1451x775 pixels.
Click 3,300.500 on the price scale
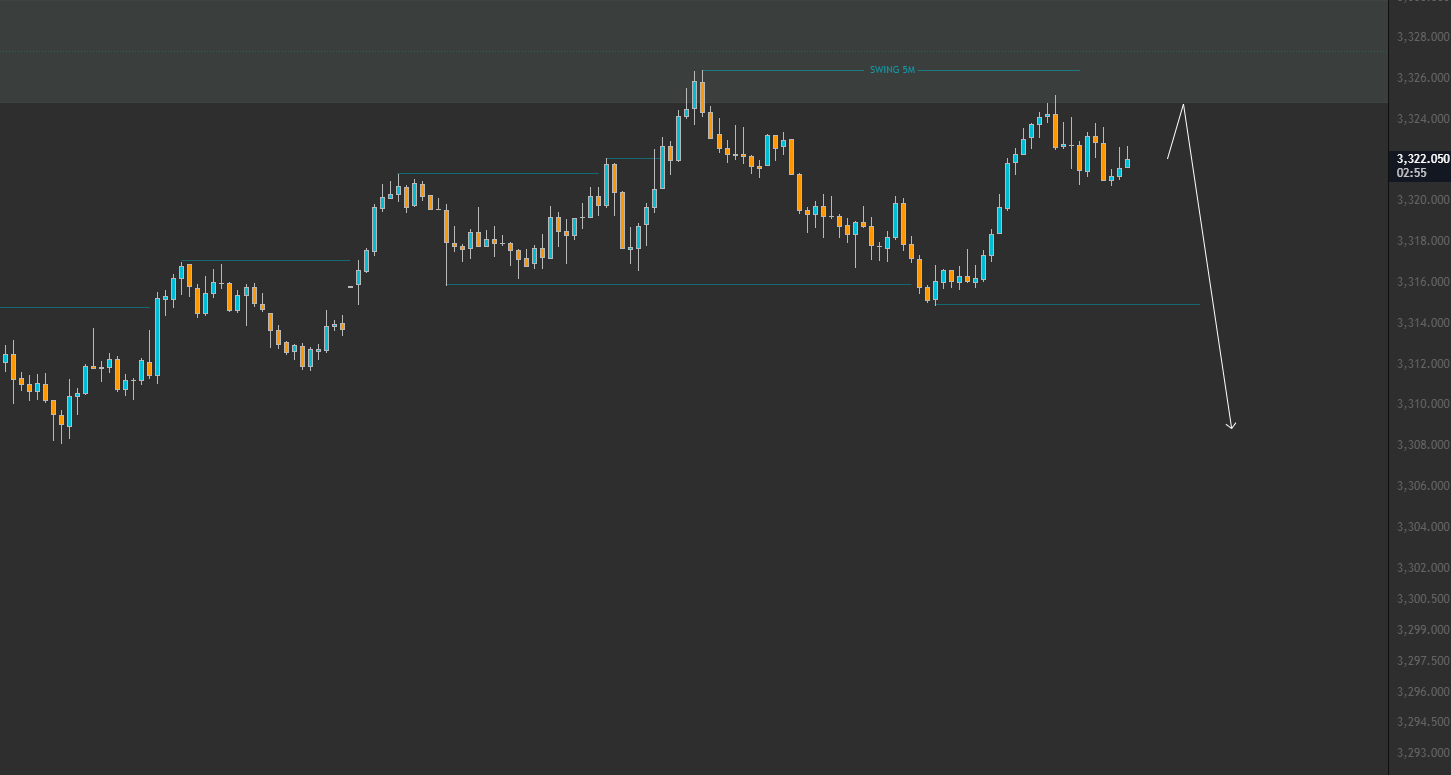point(1423,599)
